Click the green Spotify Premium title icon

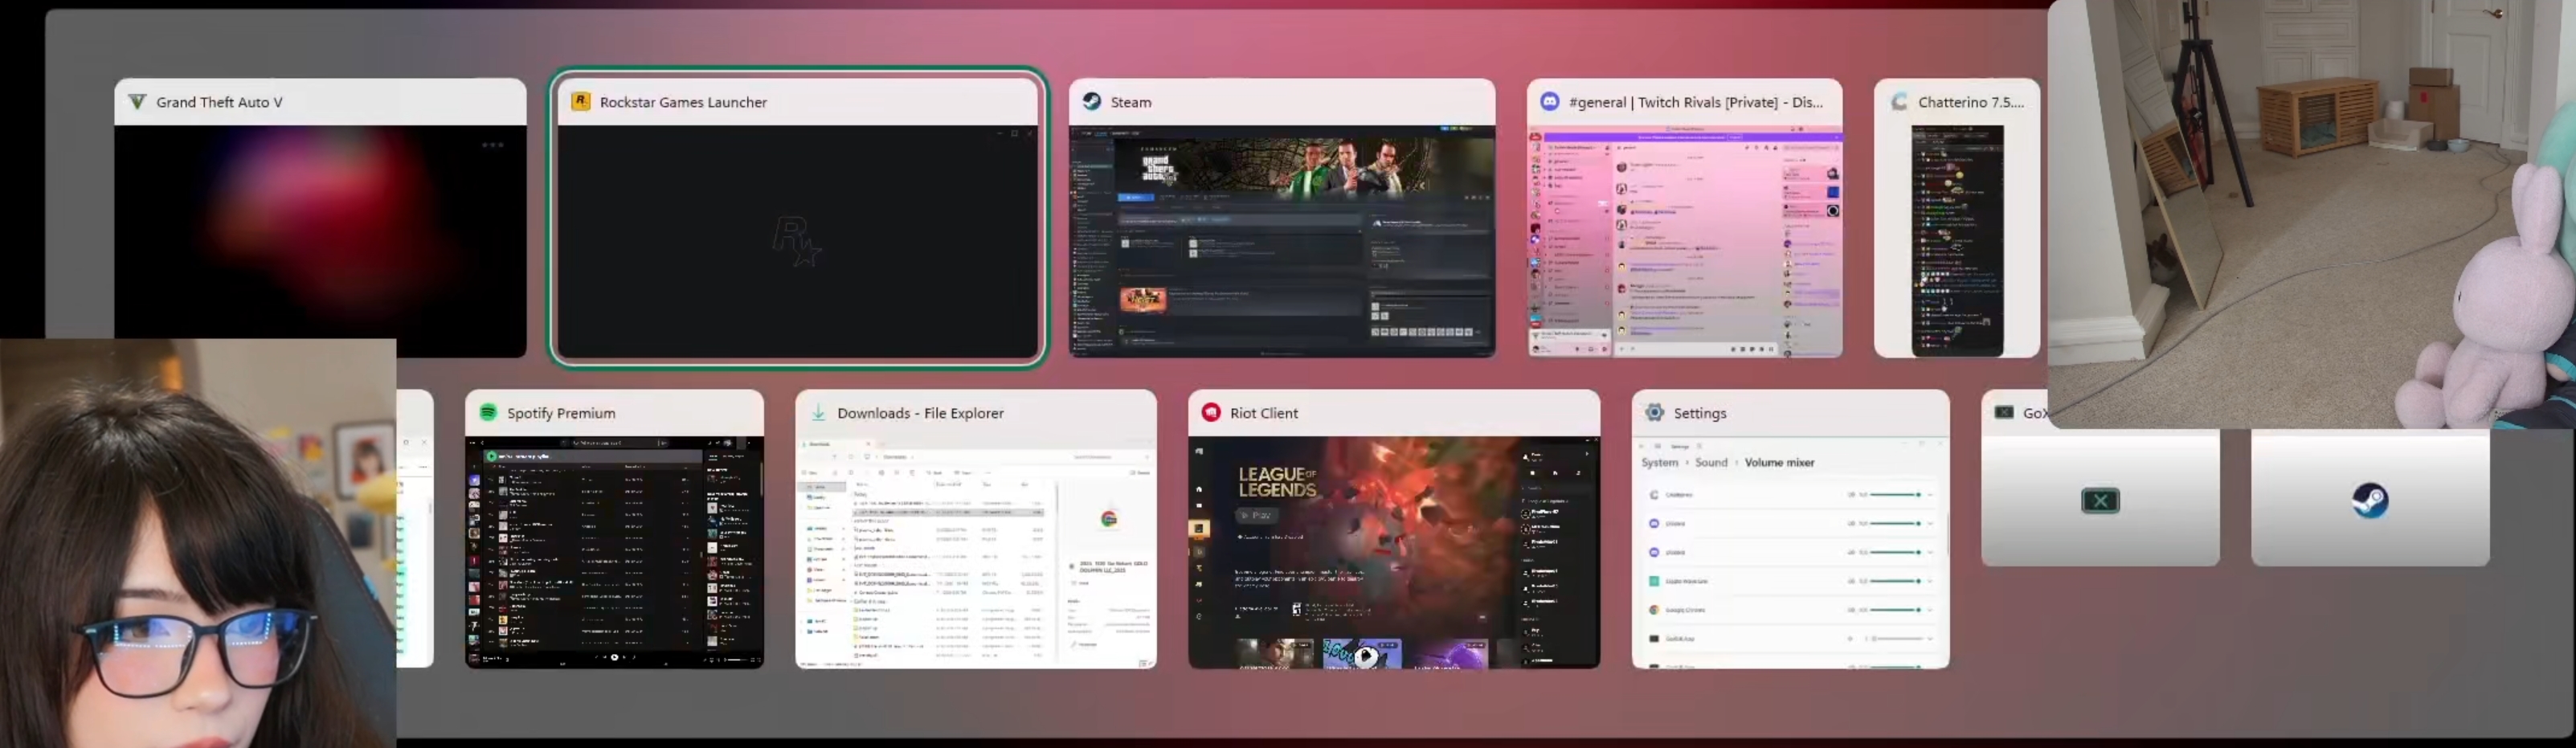pos(488,412)
